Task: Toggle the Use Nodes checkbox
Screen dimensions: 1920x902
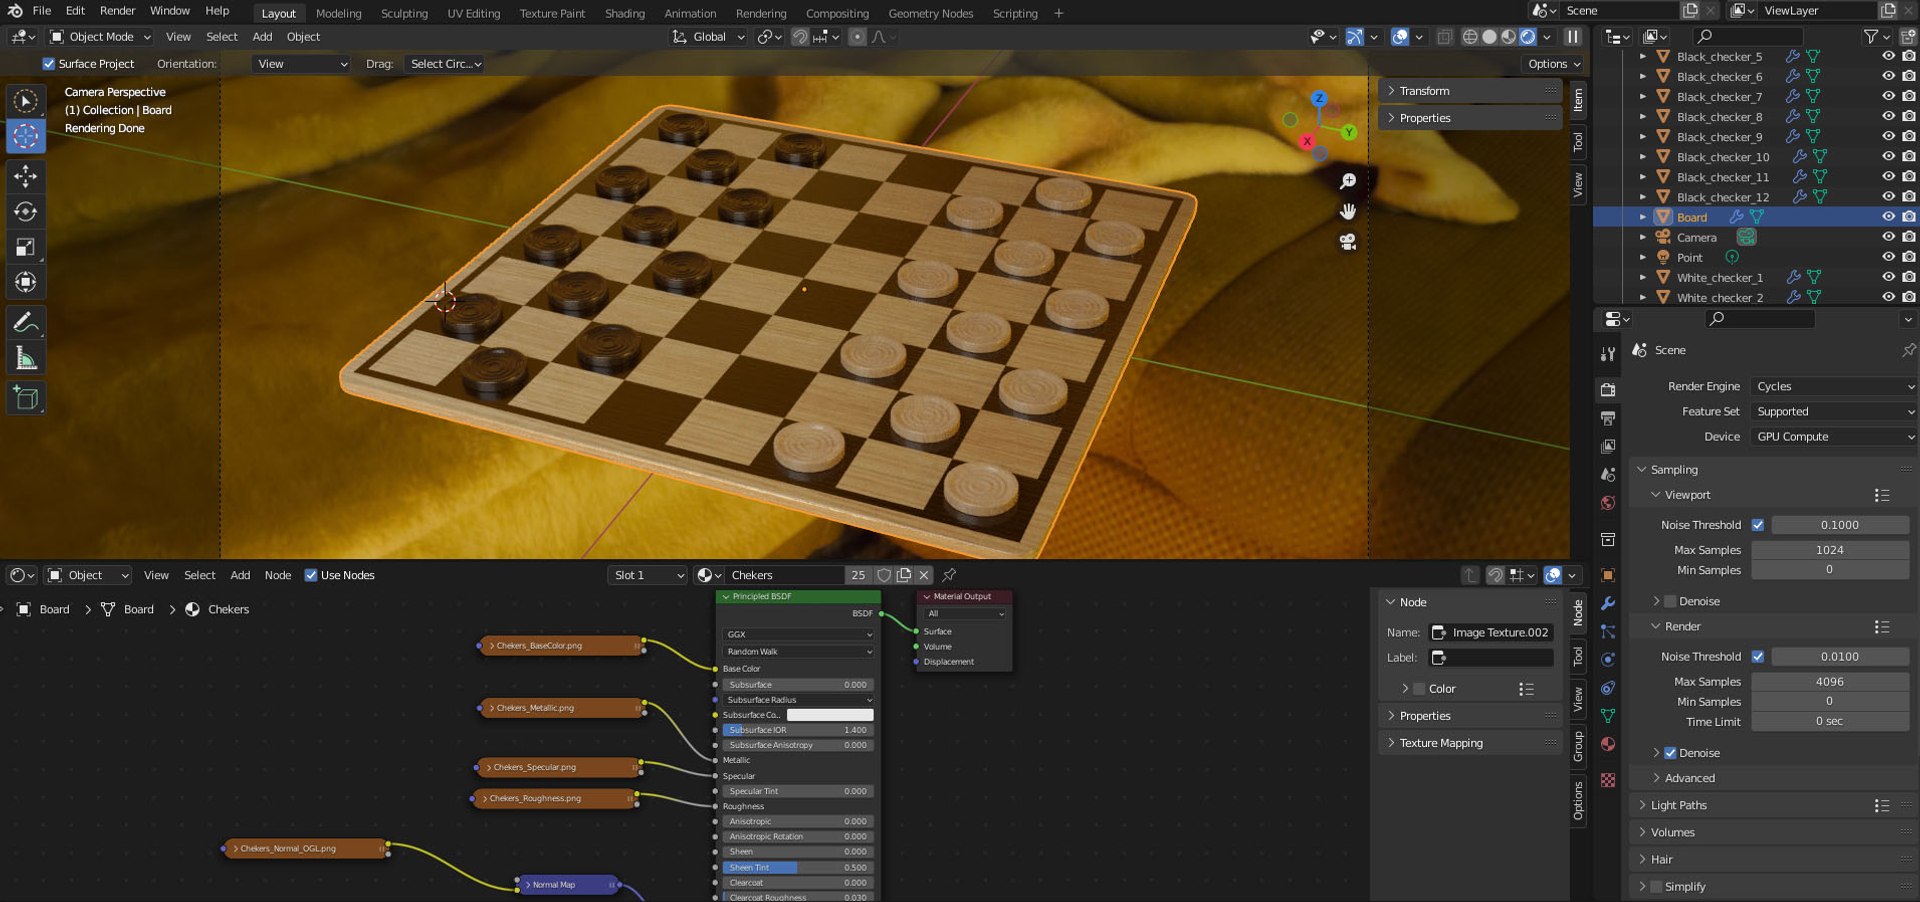Action: (x=311, y=575)
